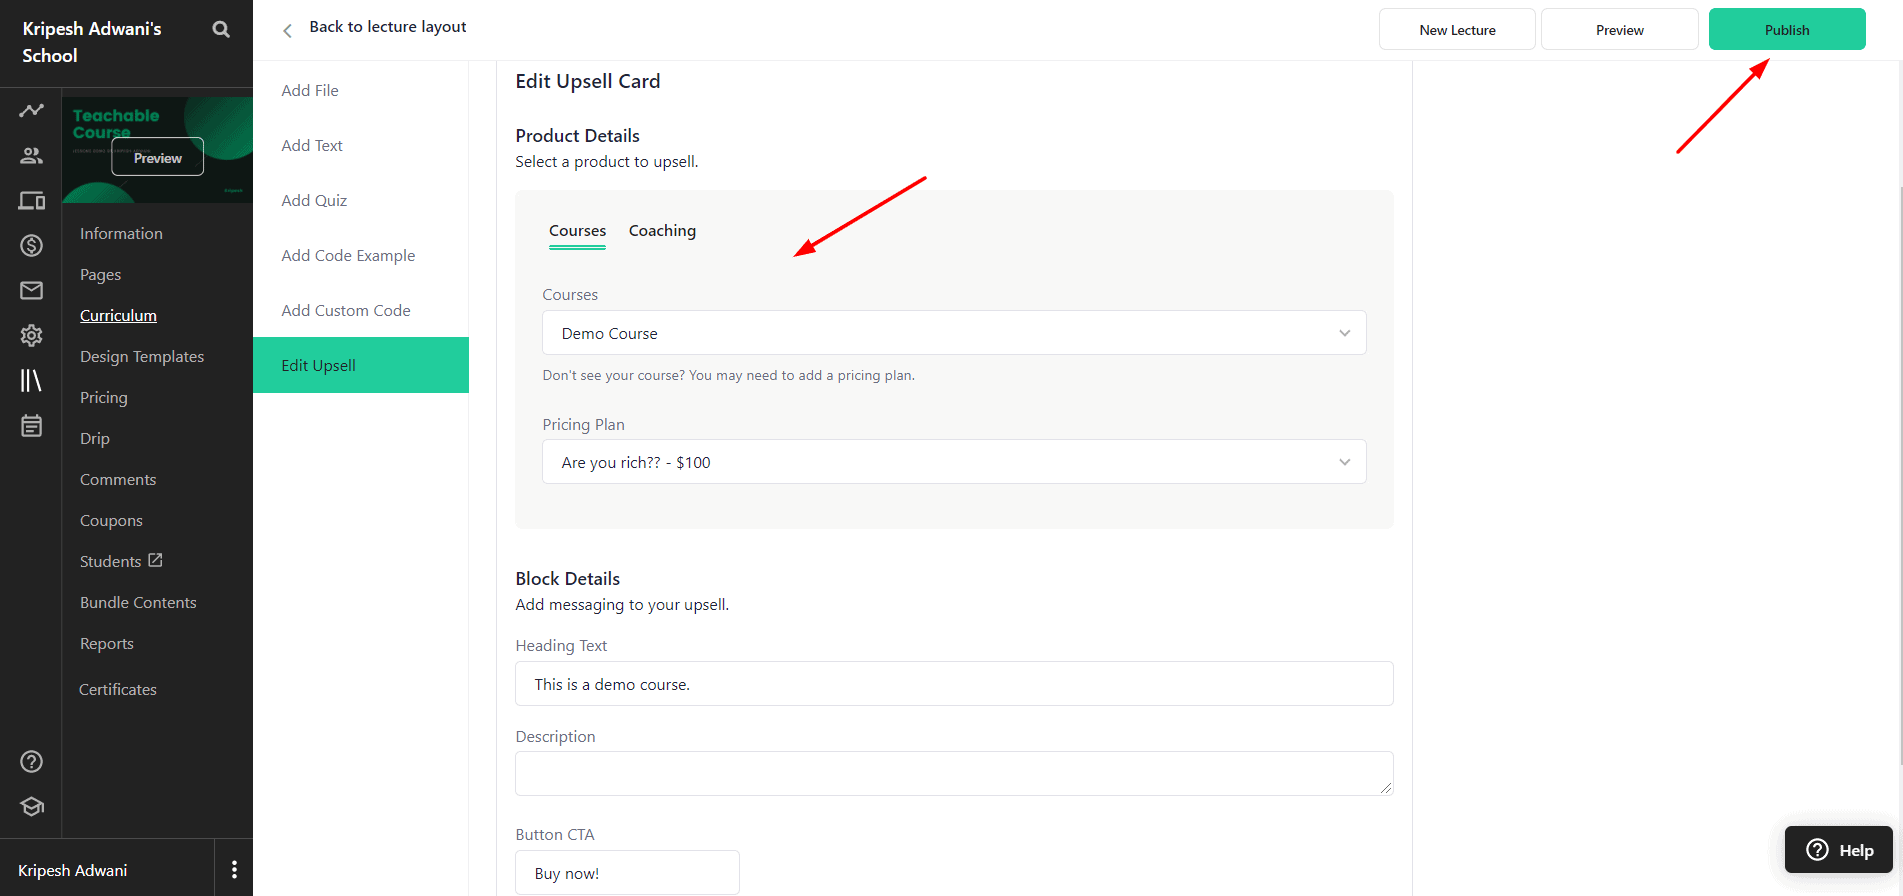
Task: Open the Emails envelope icon
Action: [x=31, y=290]
